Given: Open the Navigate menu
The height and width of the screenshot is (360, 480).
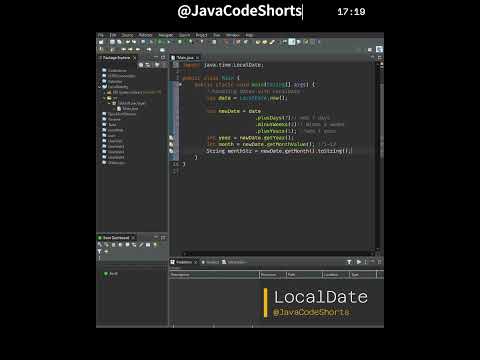Looking at the screenshot, I should [166, 35].
